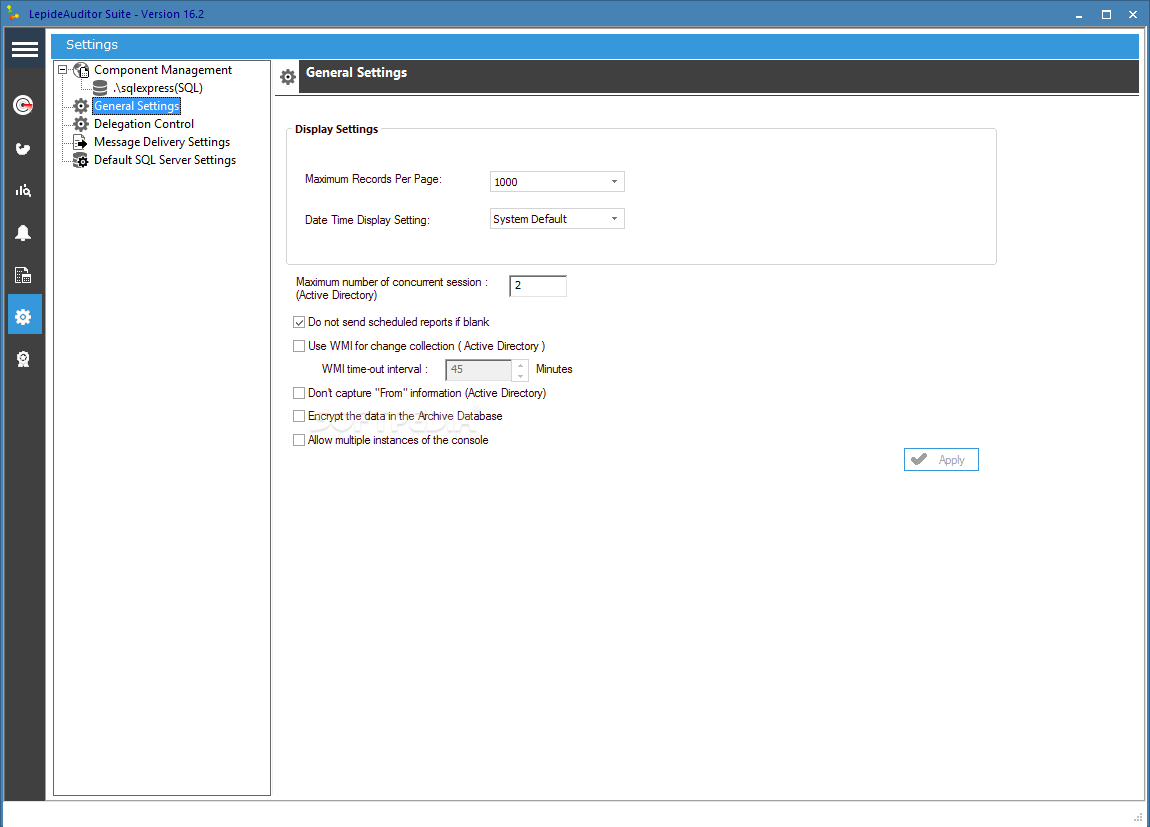Open the reports chart-search sidebar icon
Image resolution: width=1150 pixels, height=827 pixels.
23,191
